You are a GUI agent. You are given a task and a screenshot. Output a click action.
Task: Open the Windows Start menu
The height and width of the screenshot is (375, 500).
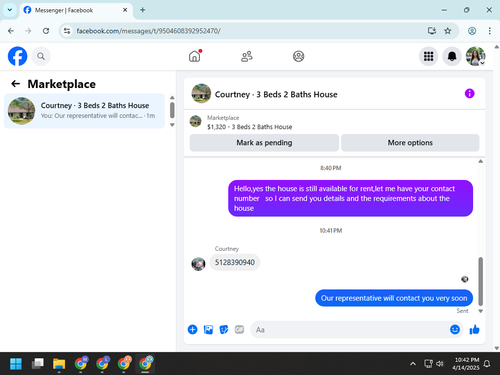coord(16,364)
